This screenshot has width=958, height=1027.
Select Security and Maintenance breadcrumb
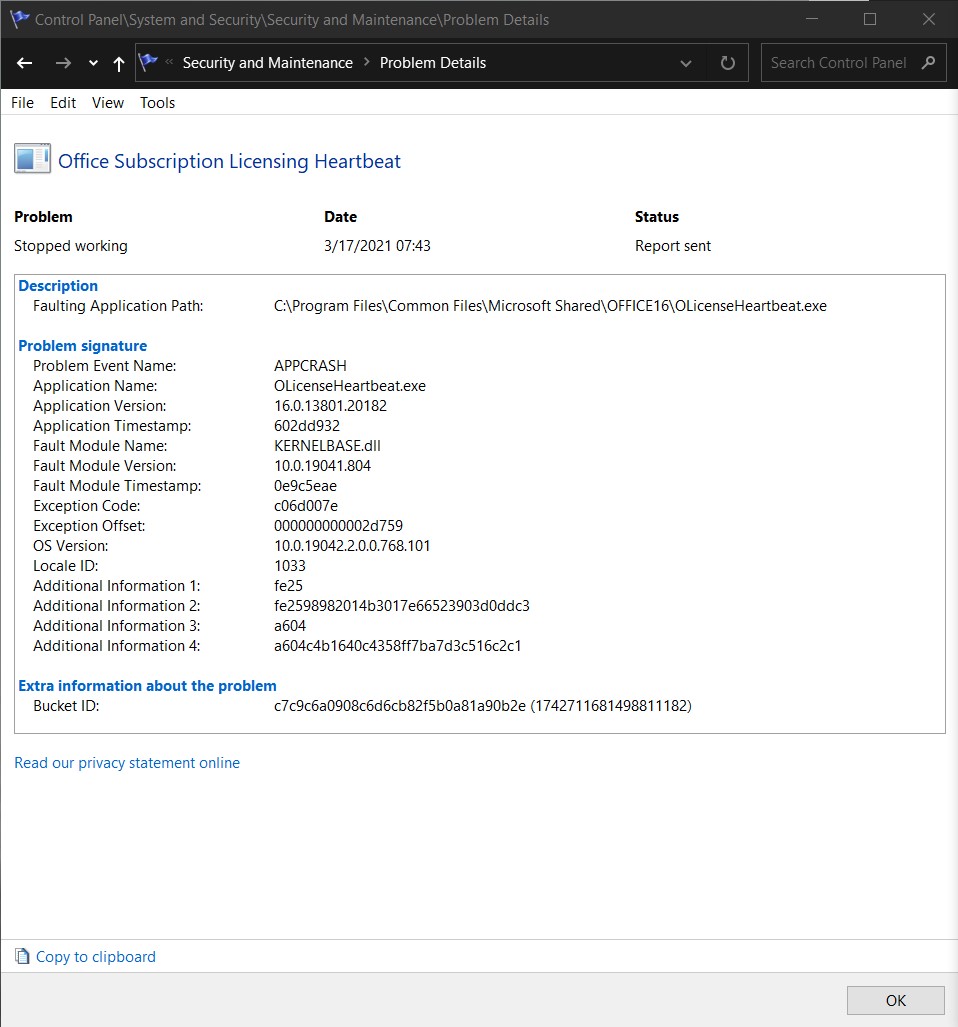point(267,63)
